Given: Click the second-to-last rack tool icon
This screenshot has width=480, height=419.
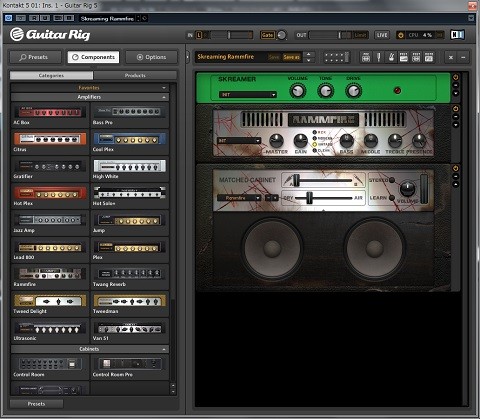Looking at the screenshot, I should pos(416,57).
